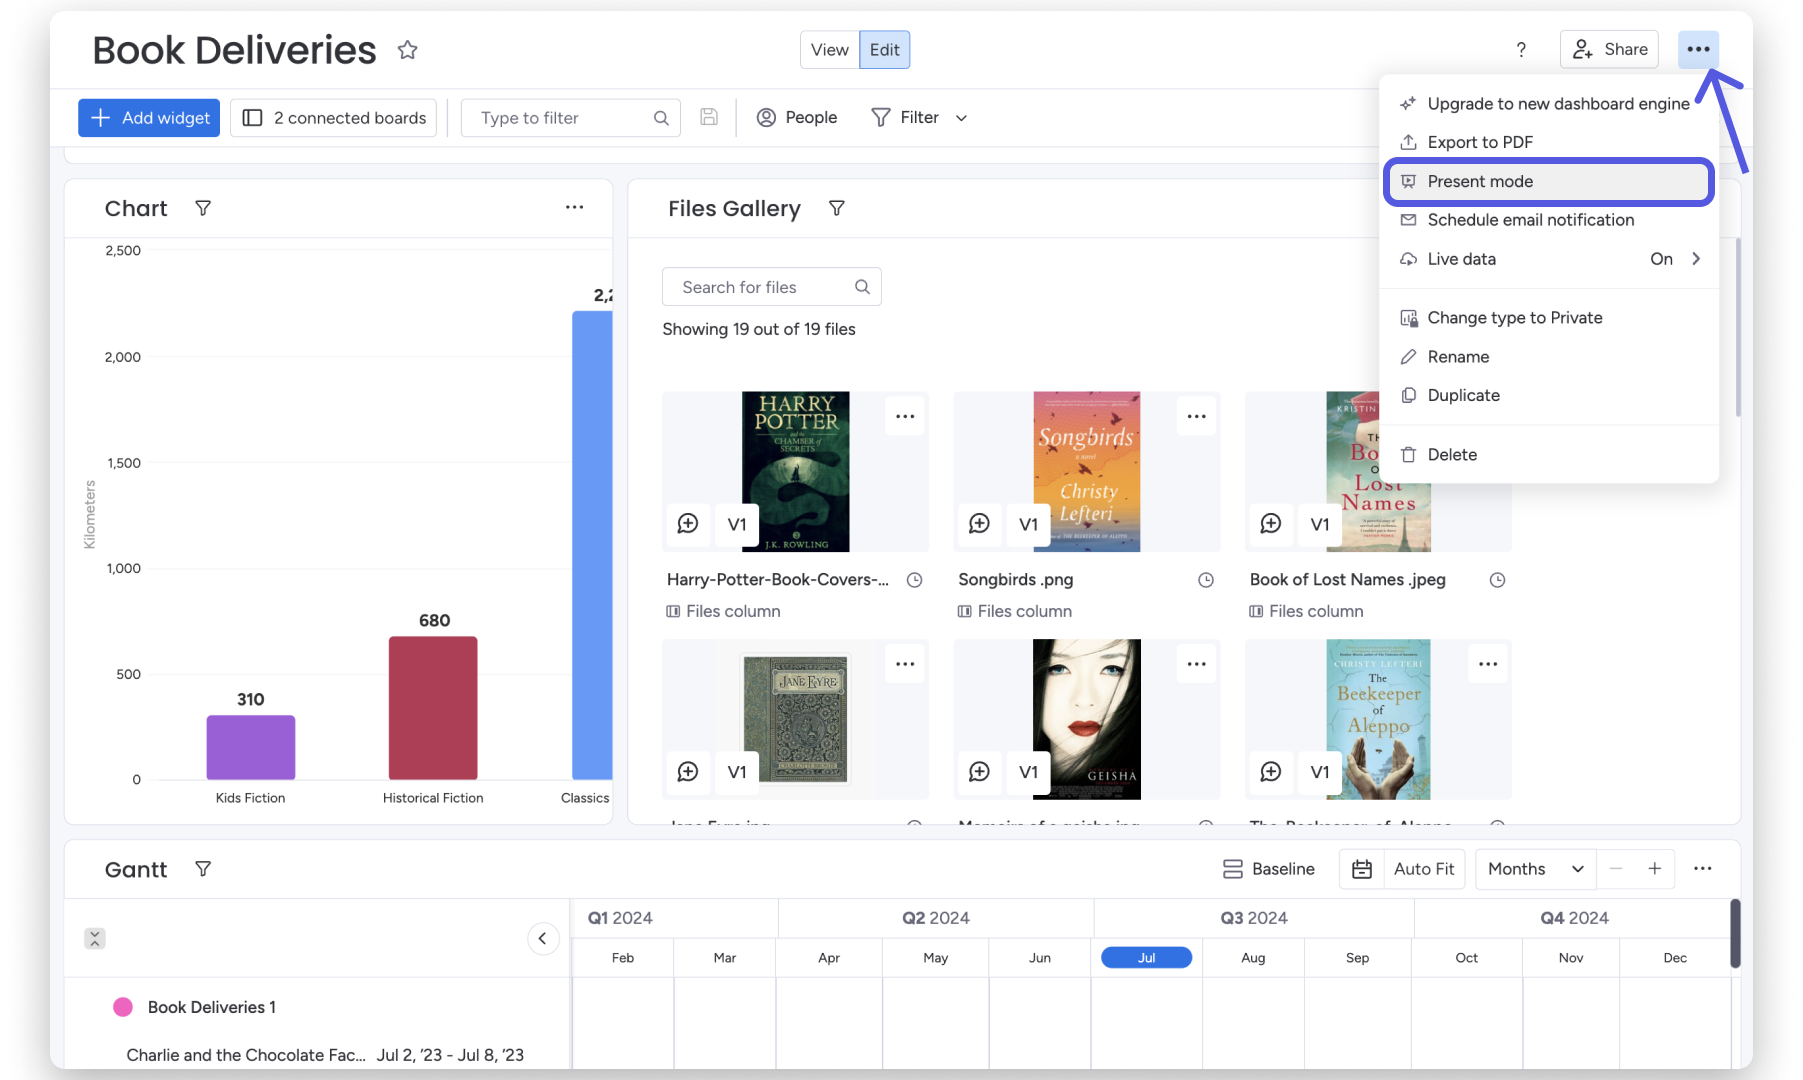Open options for the Harry Potter file card

[905, 416]
